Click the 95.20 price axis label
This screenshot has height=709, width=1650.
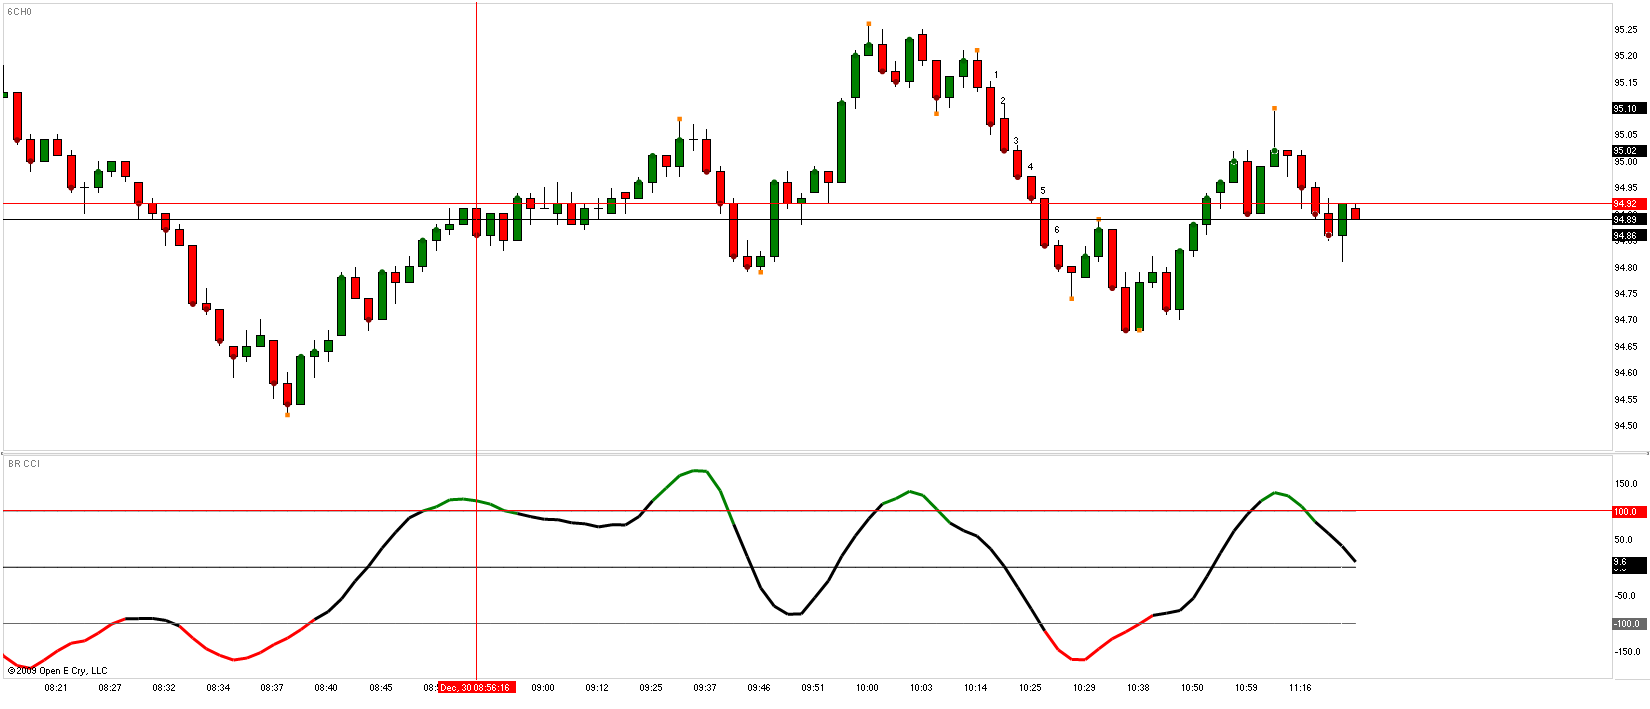pos(1626,56)
